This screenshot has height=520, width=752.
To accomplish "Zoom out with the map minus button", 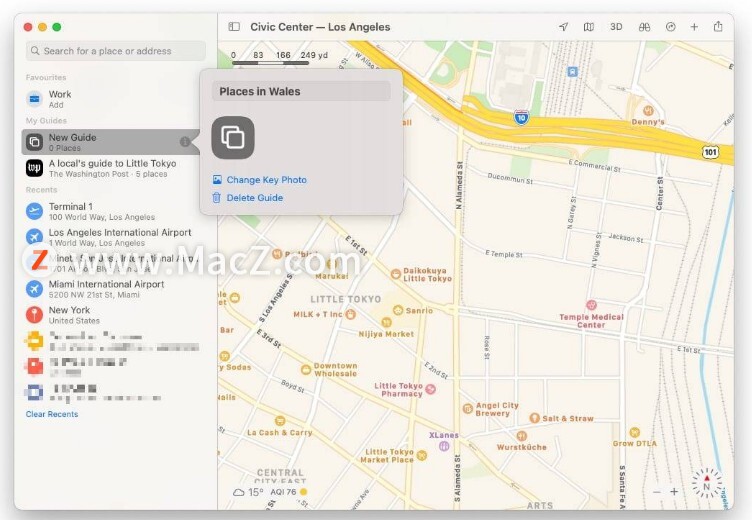I will click(x=657, y=492).
